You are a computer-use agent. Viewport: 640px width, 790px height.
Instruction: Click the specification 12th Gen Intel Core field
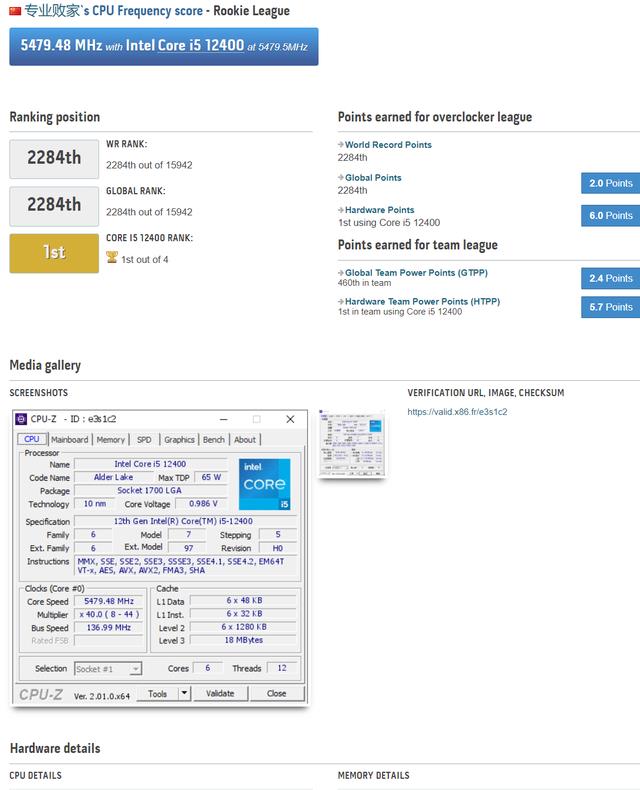tap(183, 521)
